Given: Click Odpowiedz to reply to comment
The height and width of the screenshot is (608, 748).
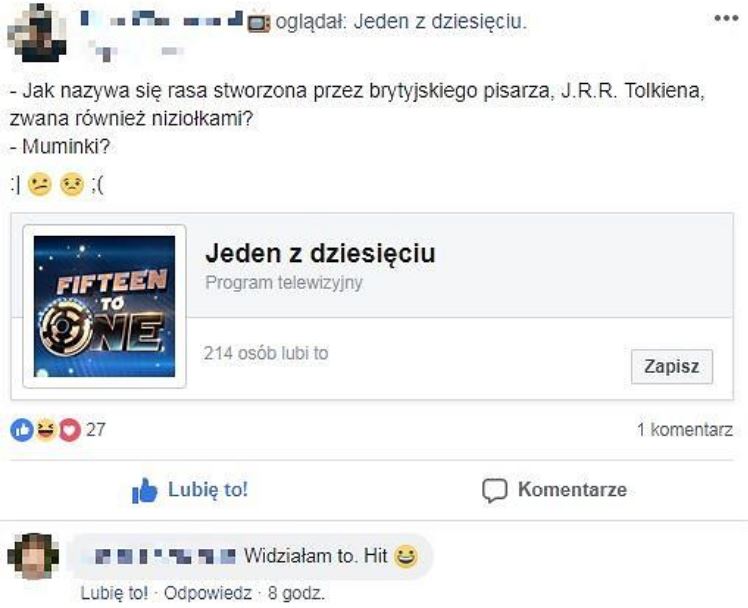Looking at the screenshot, I should coord(208,594).
